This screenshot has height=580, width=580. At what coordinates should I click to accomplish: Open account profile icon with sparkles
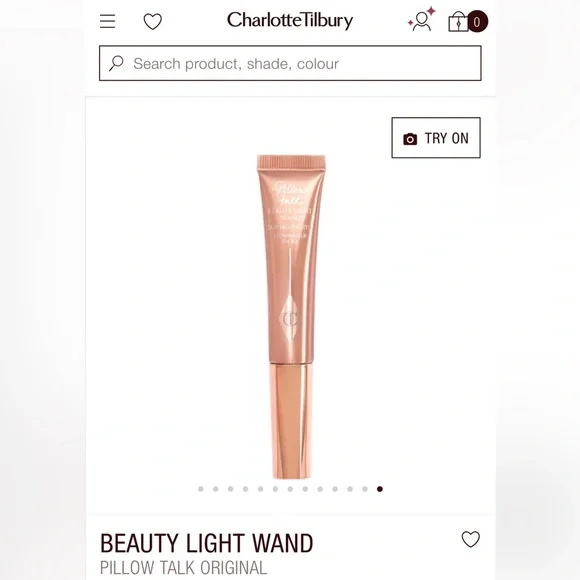(422, 20)
